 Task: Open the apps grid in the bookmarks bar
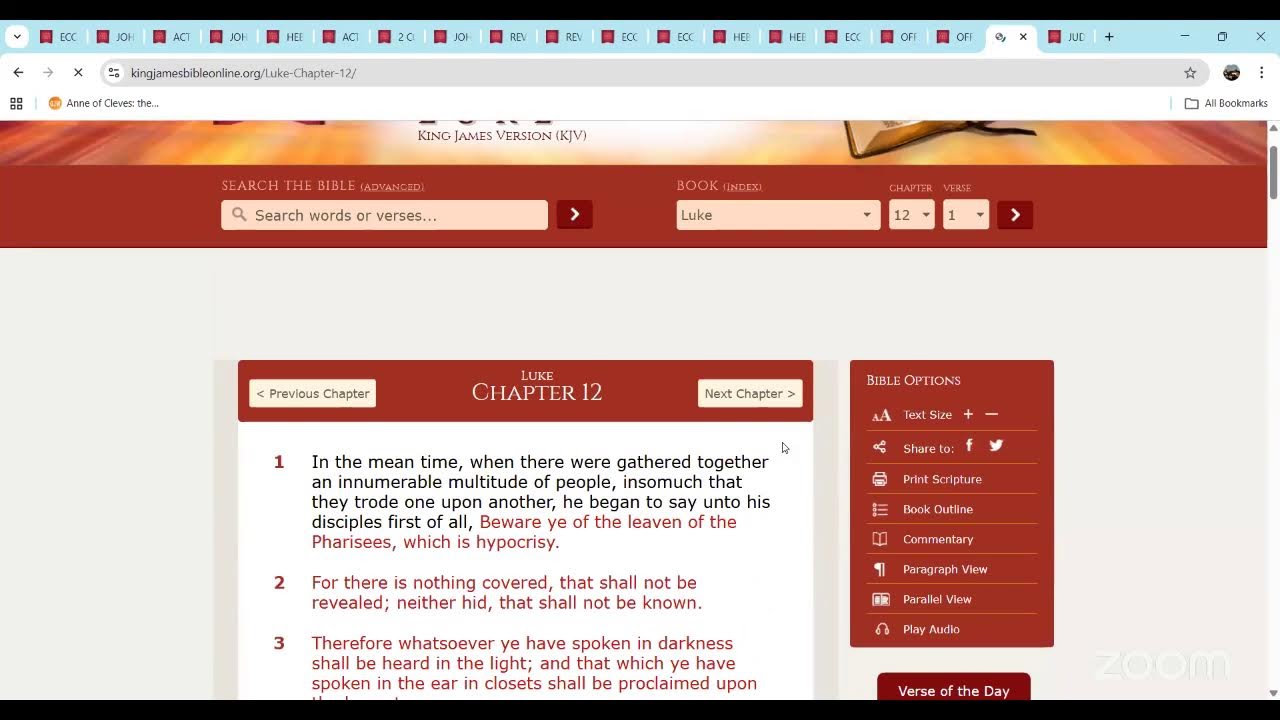point(16,103)
